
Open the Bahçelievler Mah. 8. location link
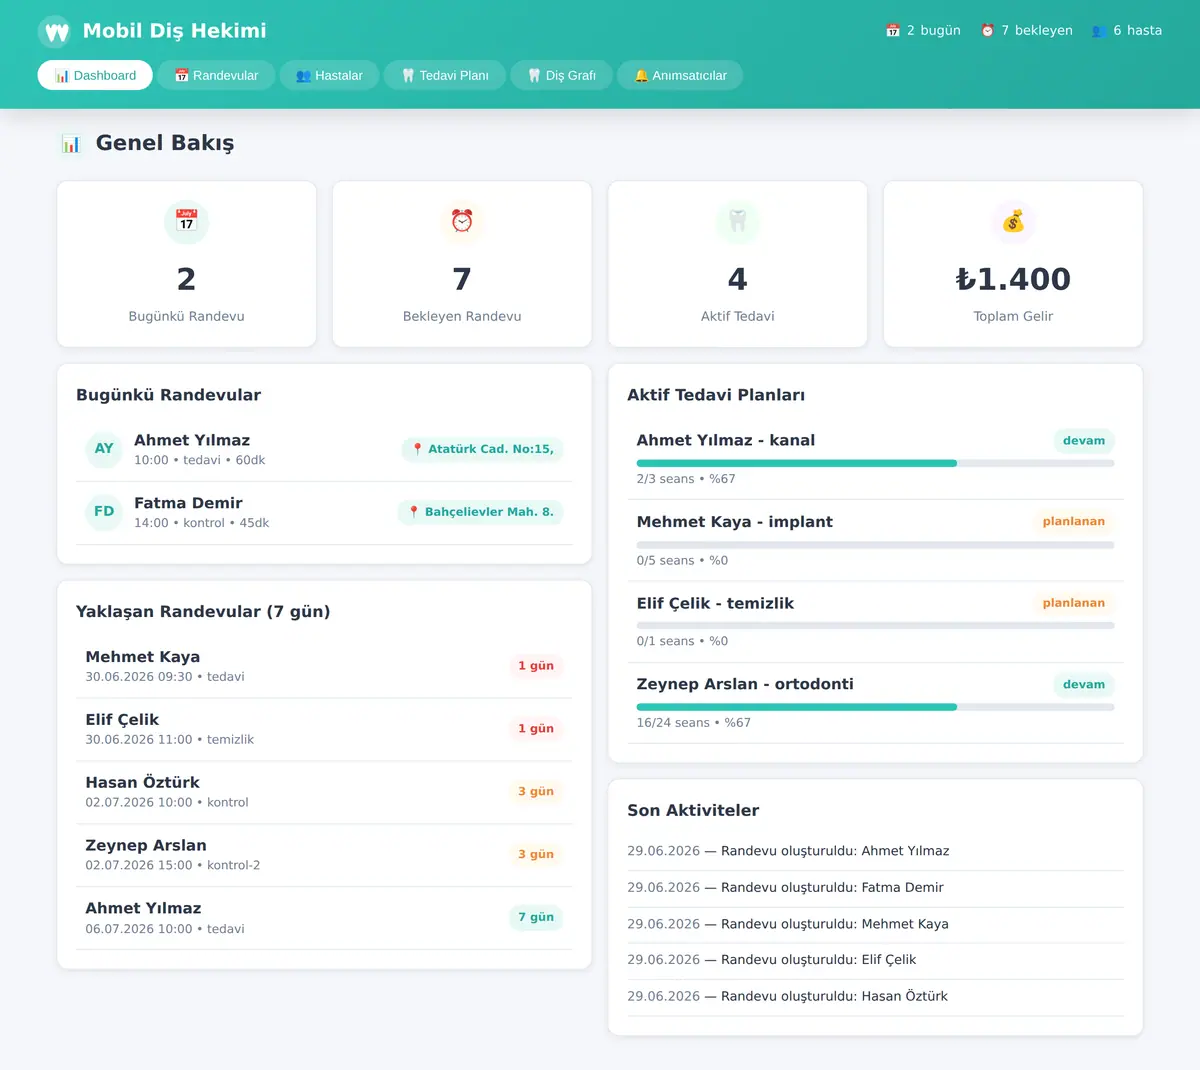tap(481, 512)
